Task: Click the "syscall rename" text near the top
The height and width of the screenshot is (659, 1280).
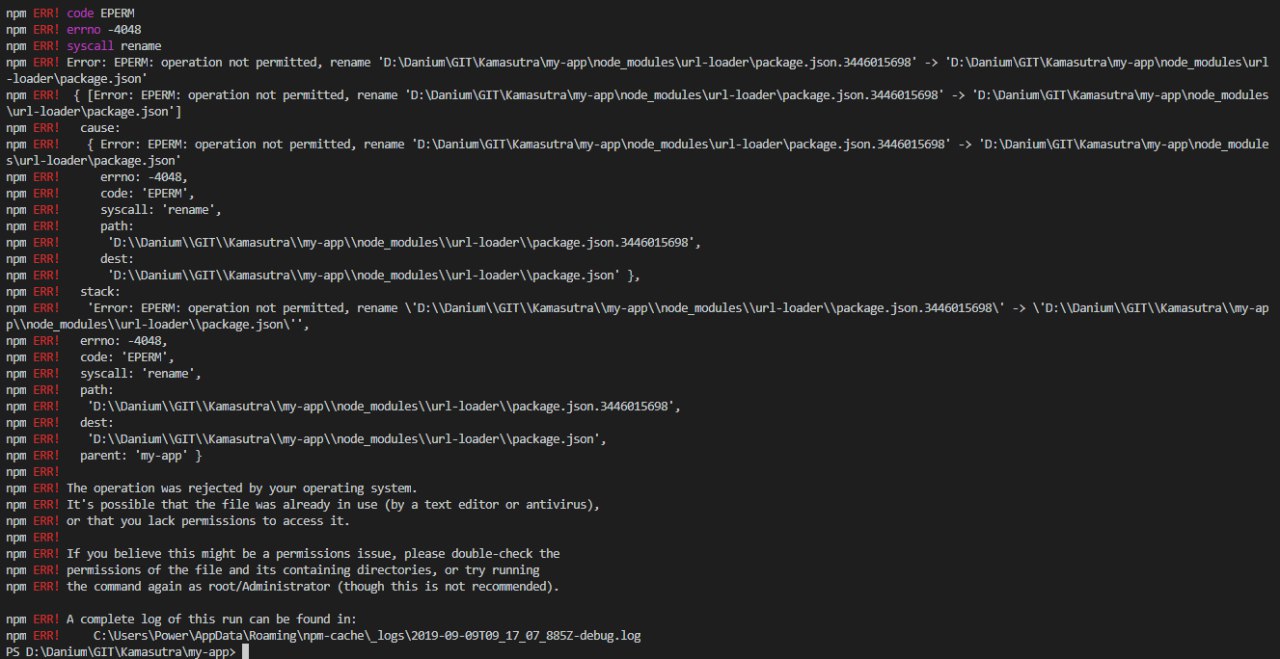Action: [114, 46]
